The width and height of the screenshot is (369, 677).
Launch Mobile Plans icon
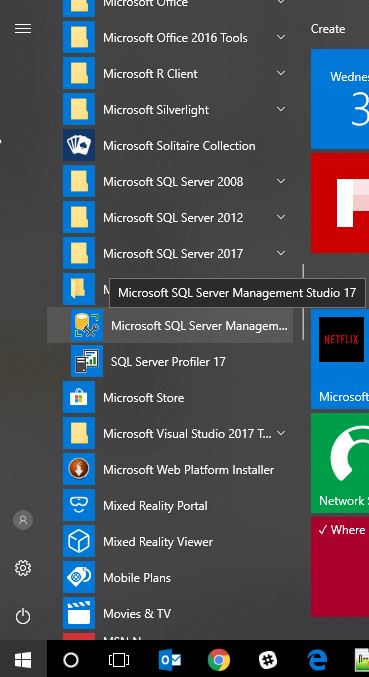79,577
